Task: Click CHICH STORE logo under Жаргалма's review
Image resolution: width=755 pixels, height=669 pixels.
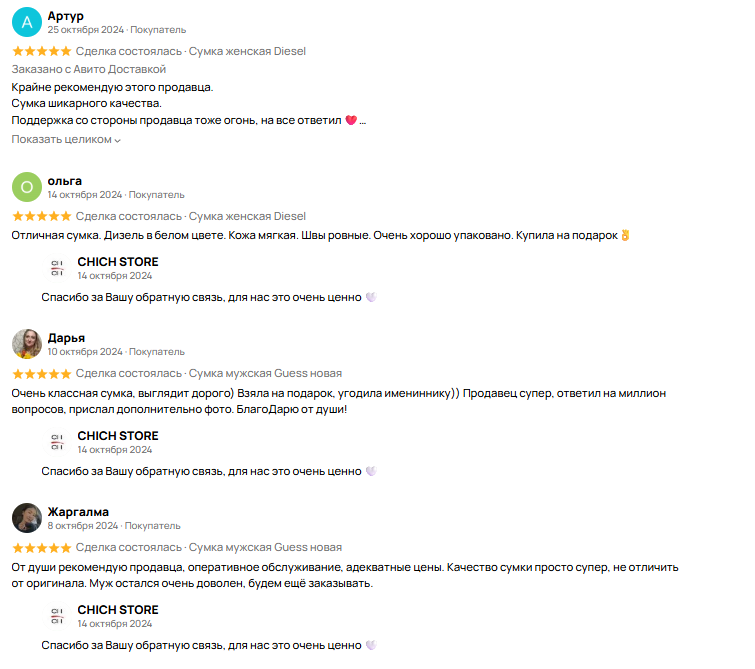Action: [57, 616]
